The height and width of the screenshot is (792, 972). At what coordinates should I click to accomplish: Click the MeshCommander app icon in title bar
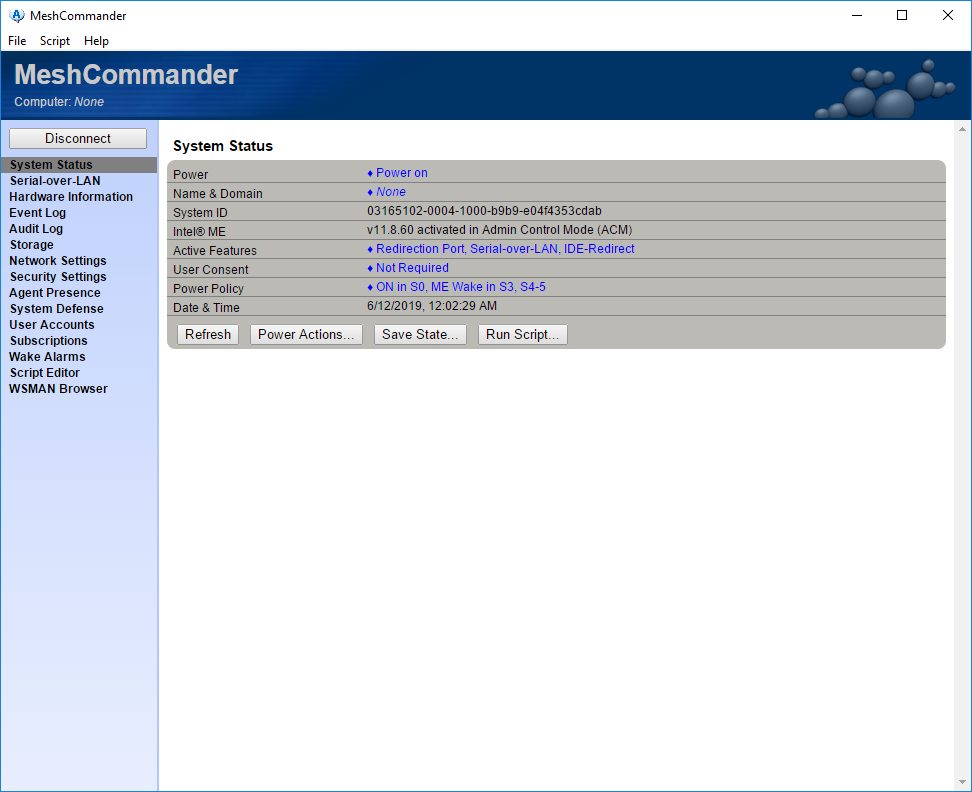pos(17,15)
